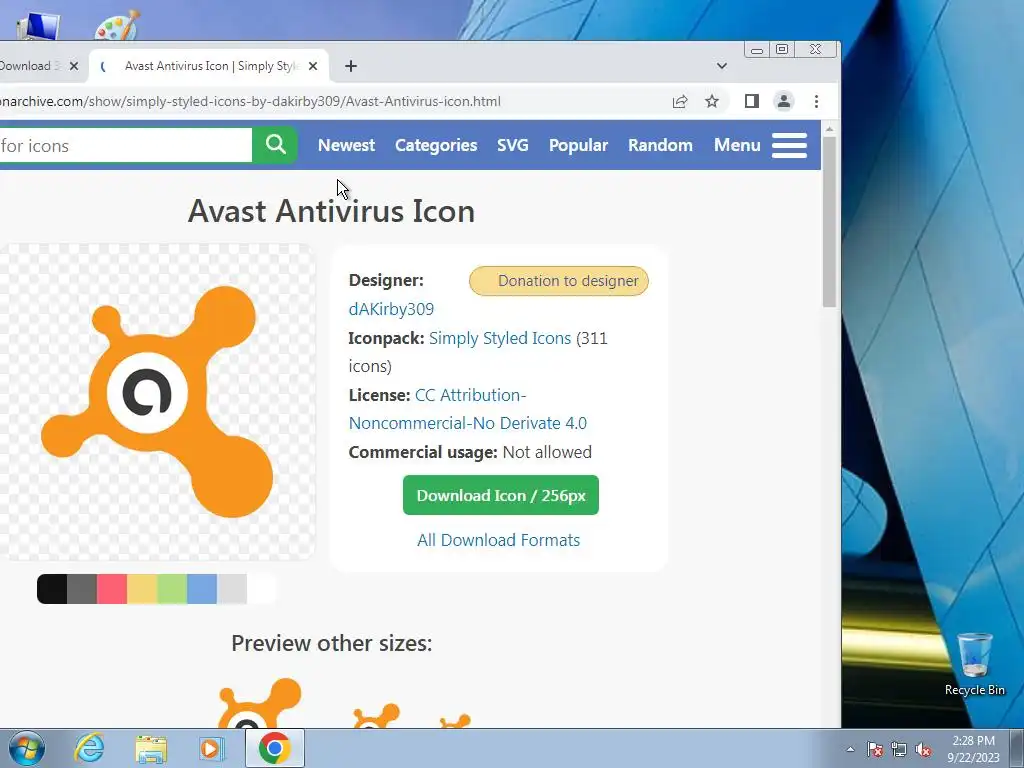Click the Preview other sizes heading
Image resolution: width=1024 pixels, height=768 pixels.
pos(332,643)
